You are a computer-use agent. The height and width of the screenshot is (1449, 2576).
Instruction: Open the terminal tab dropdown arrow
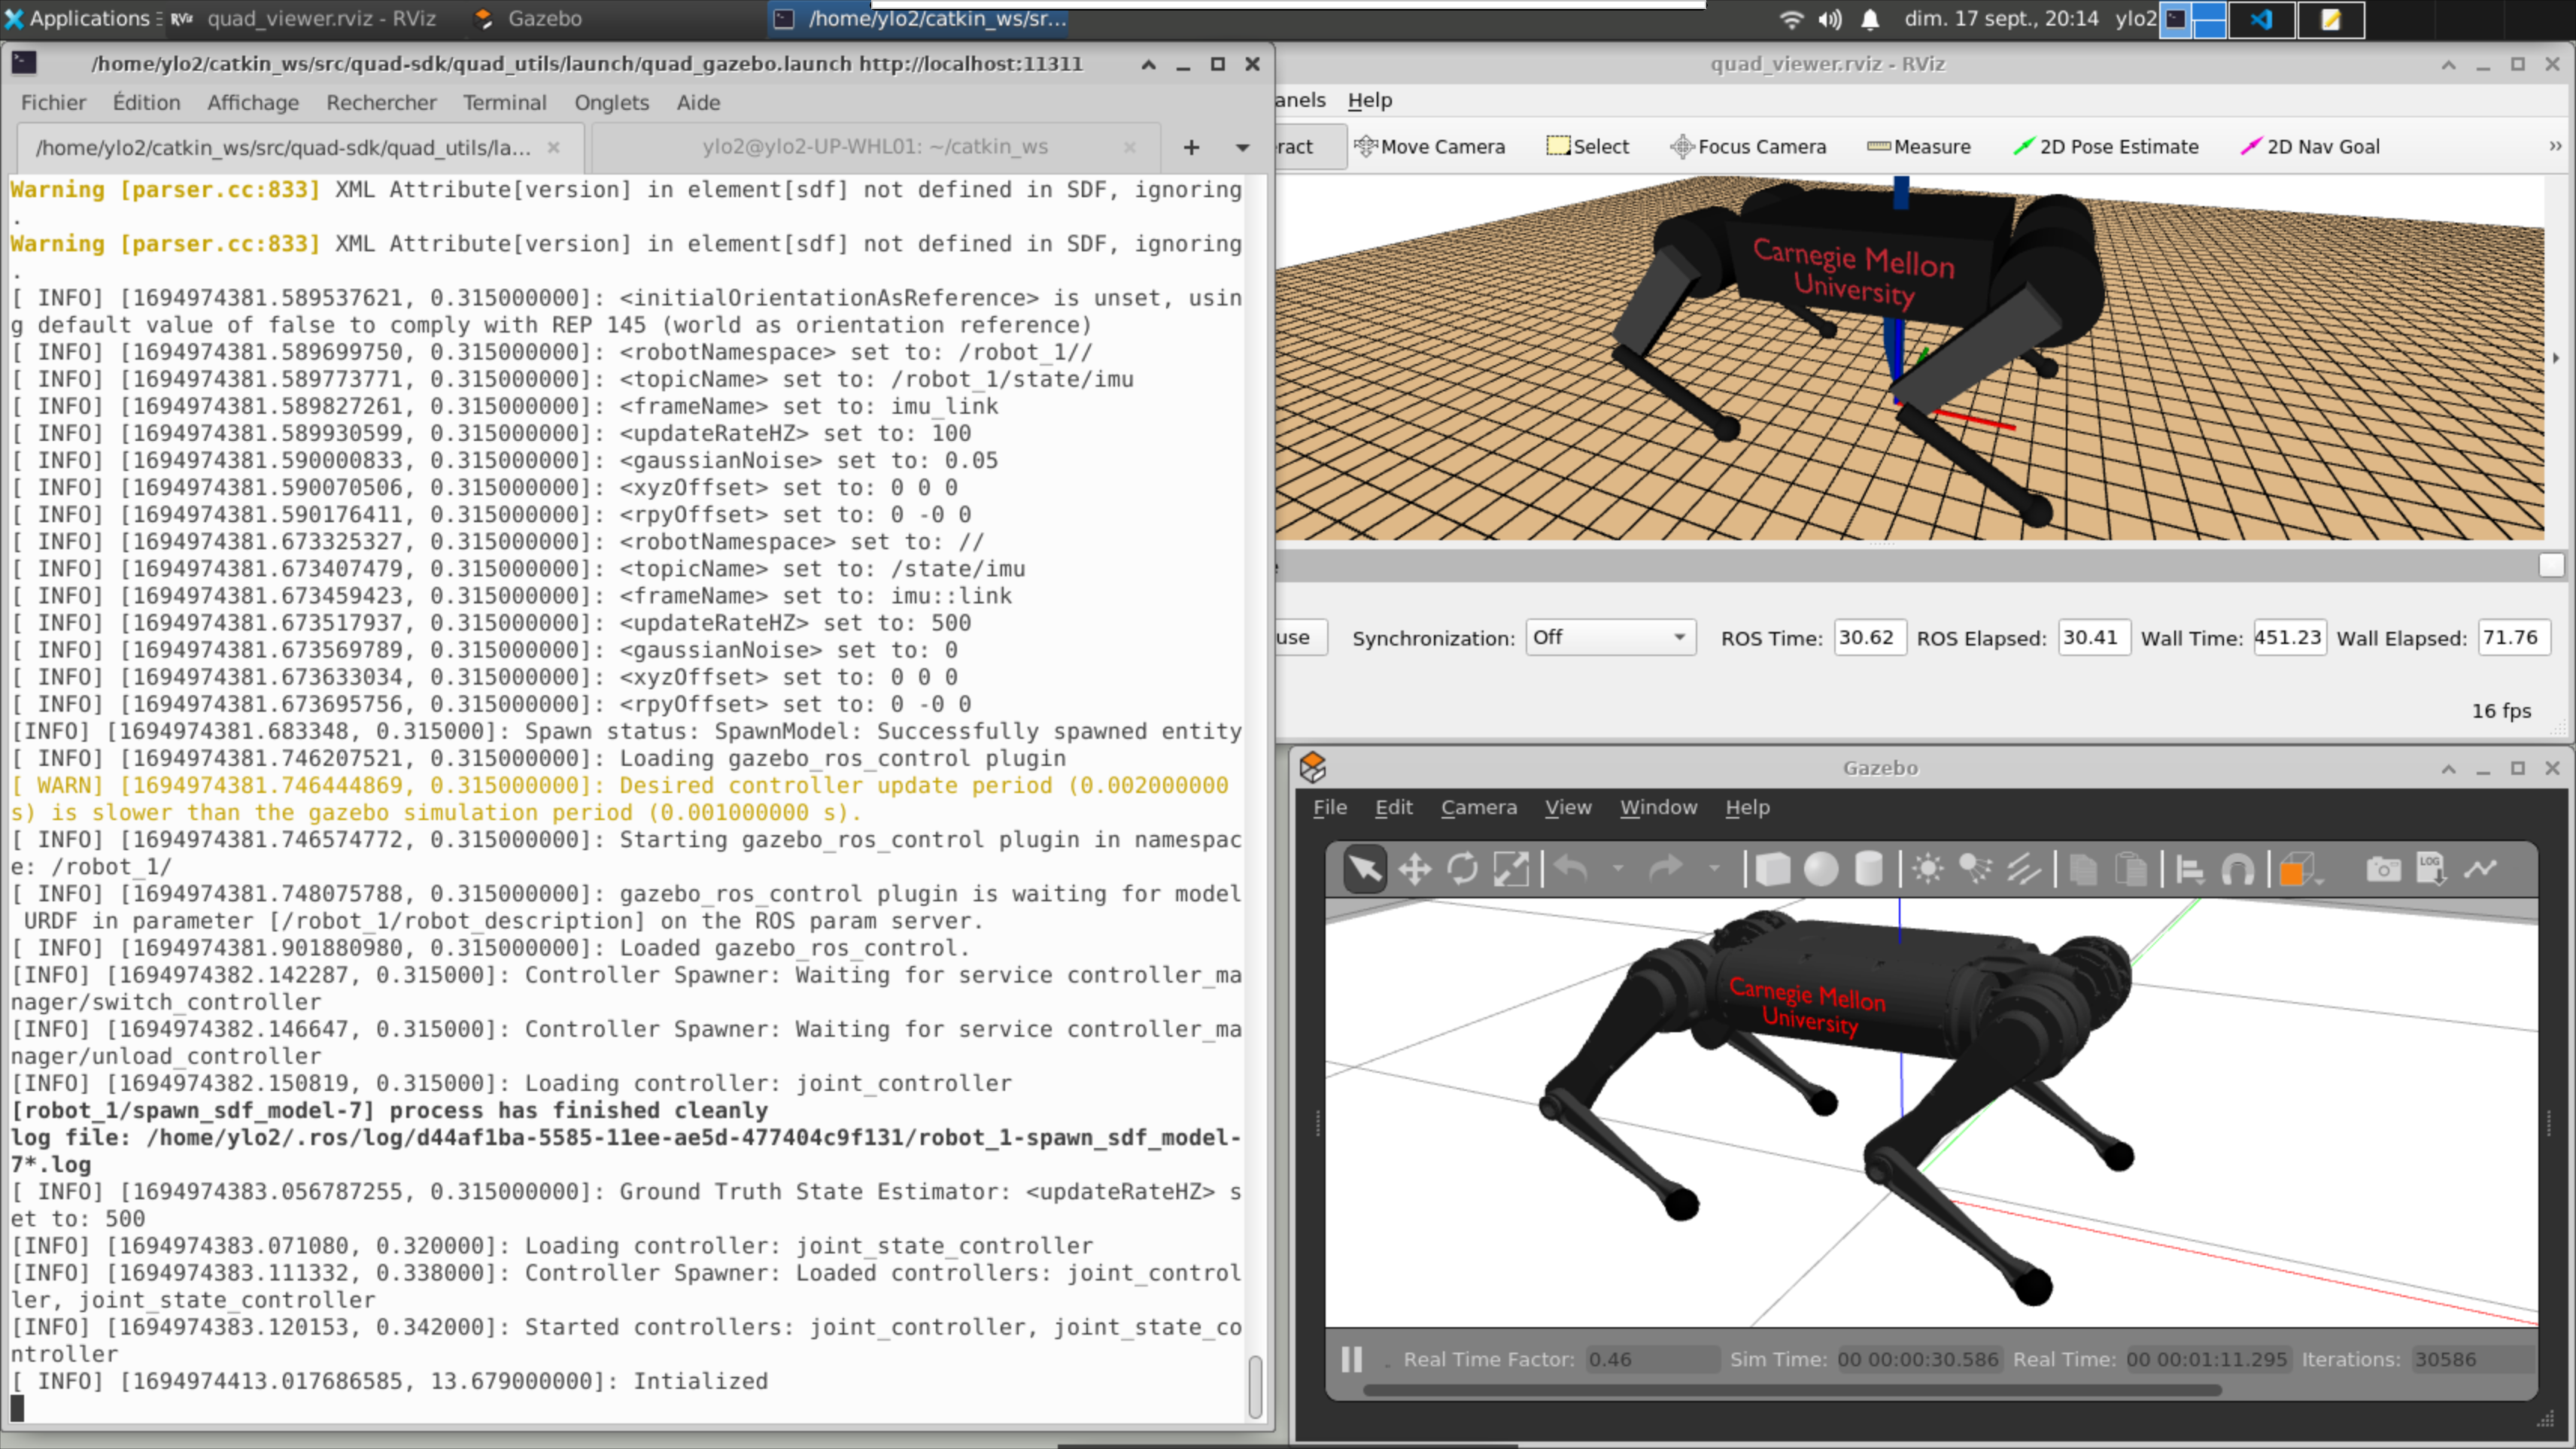(1241, 146)
